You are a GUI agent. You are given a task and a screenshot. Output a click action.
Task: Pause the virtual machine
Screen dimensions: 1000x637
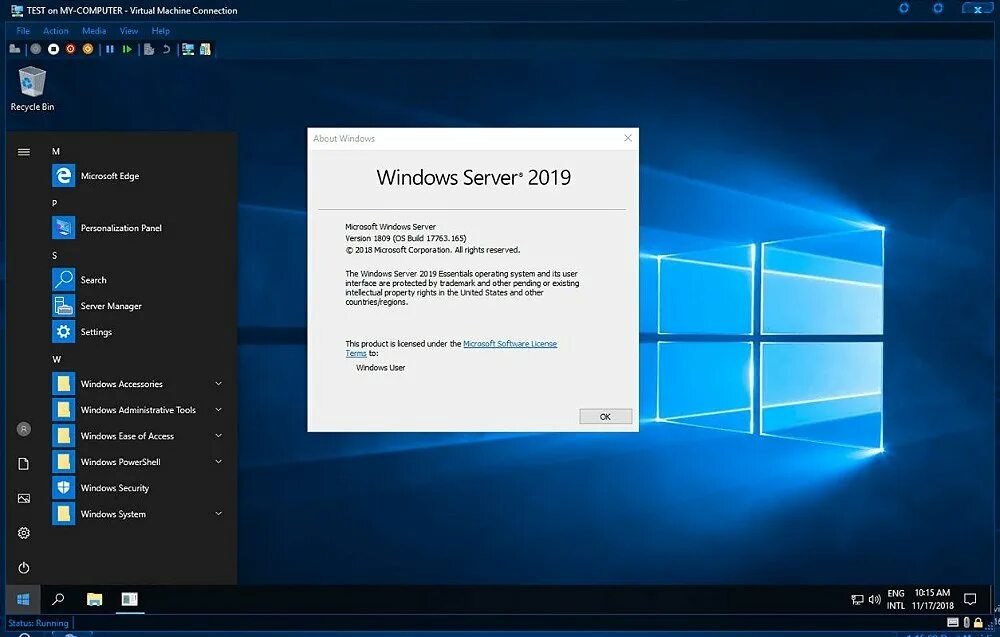click(109, 49)
